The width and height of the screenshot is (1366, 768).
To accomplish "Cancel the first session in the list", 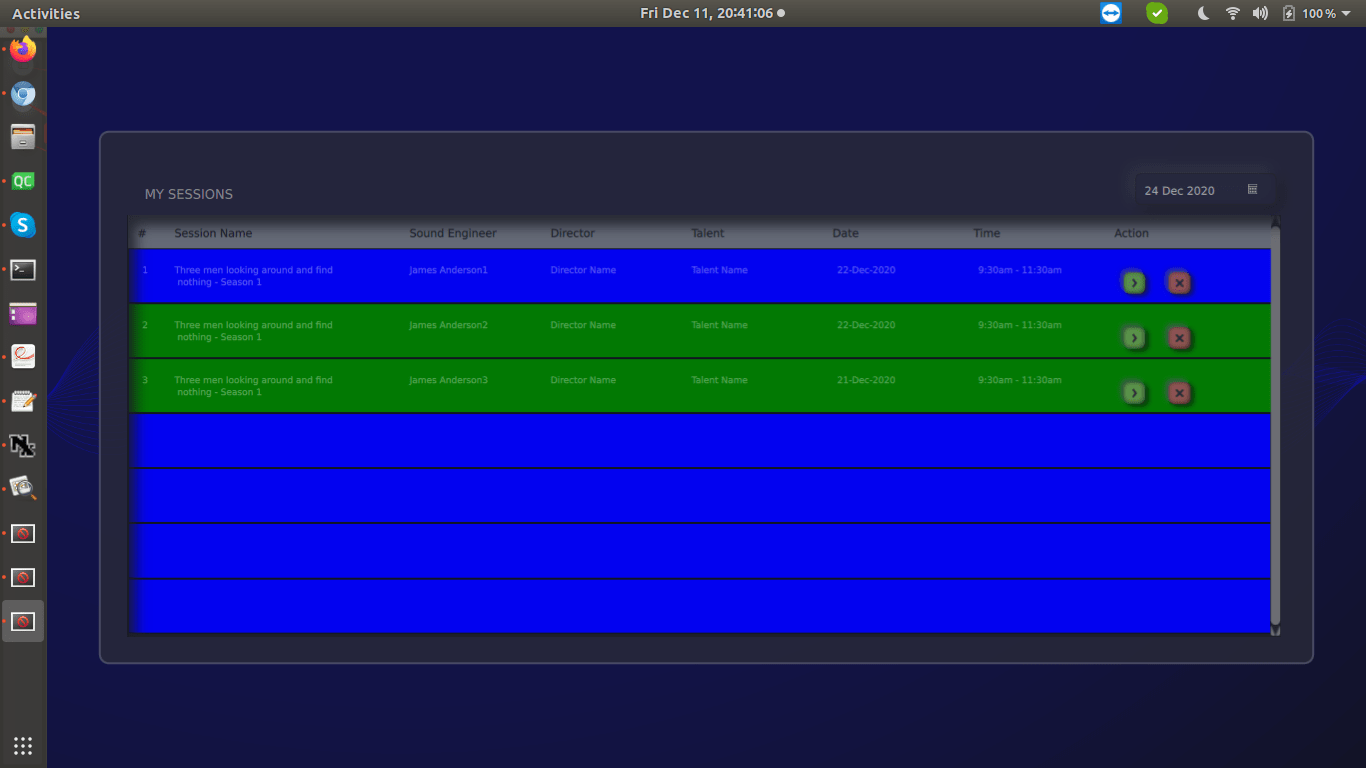I will (1179, 283).
